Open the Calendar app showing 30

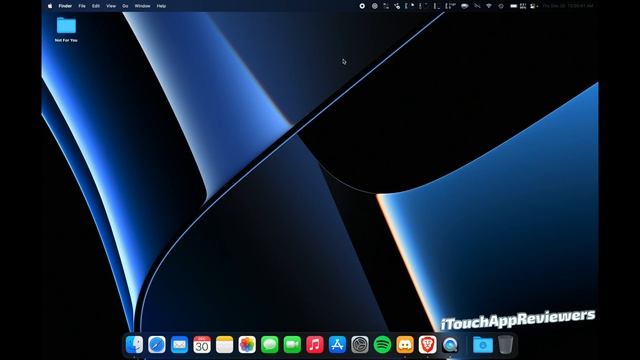point(202,345)
